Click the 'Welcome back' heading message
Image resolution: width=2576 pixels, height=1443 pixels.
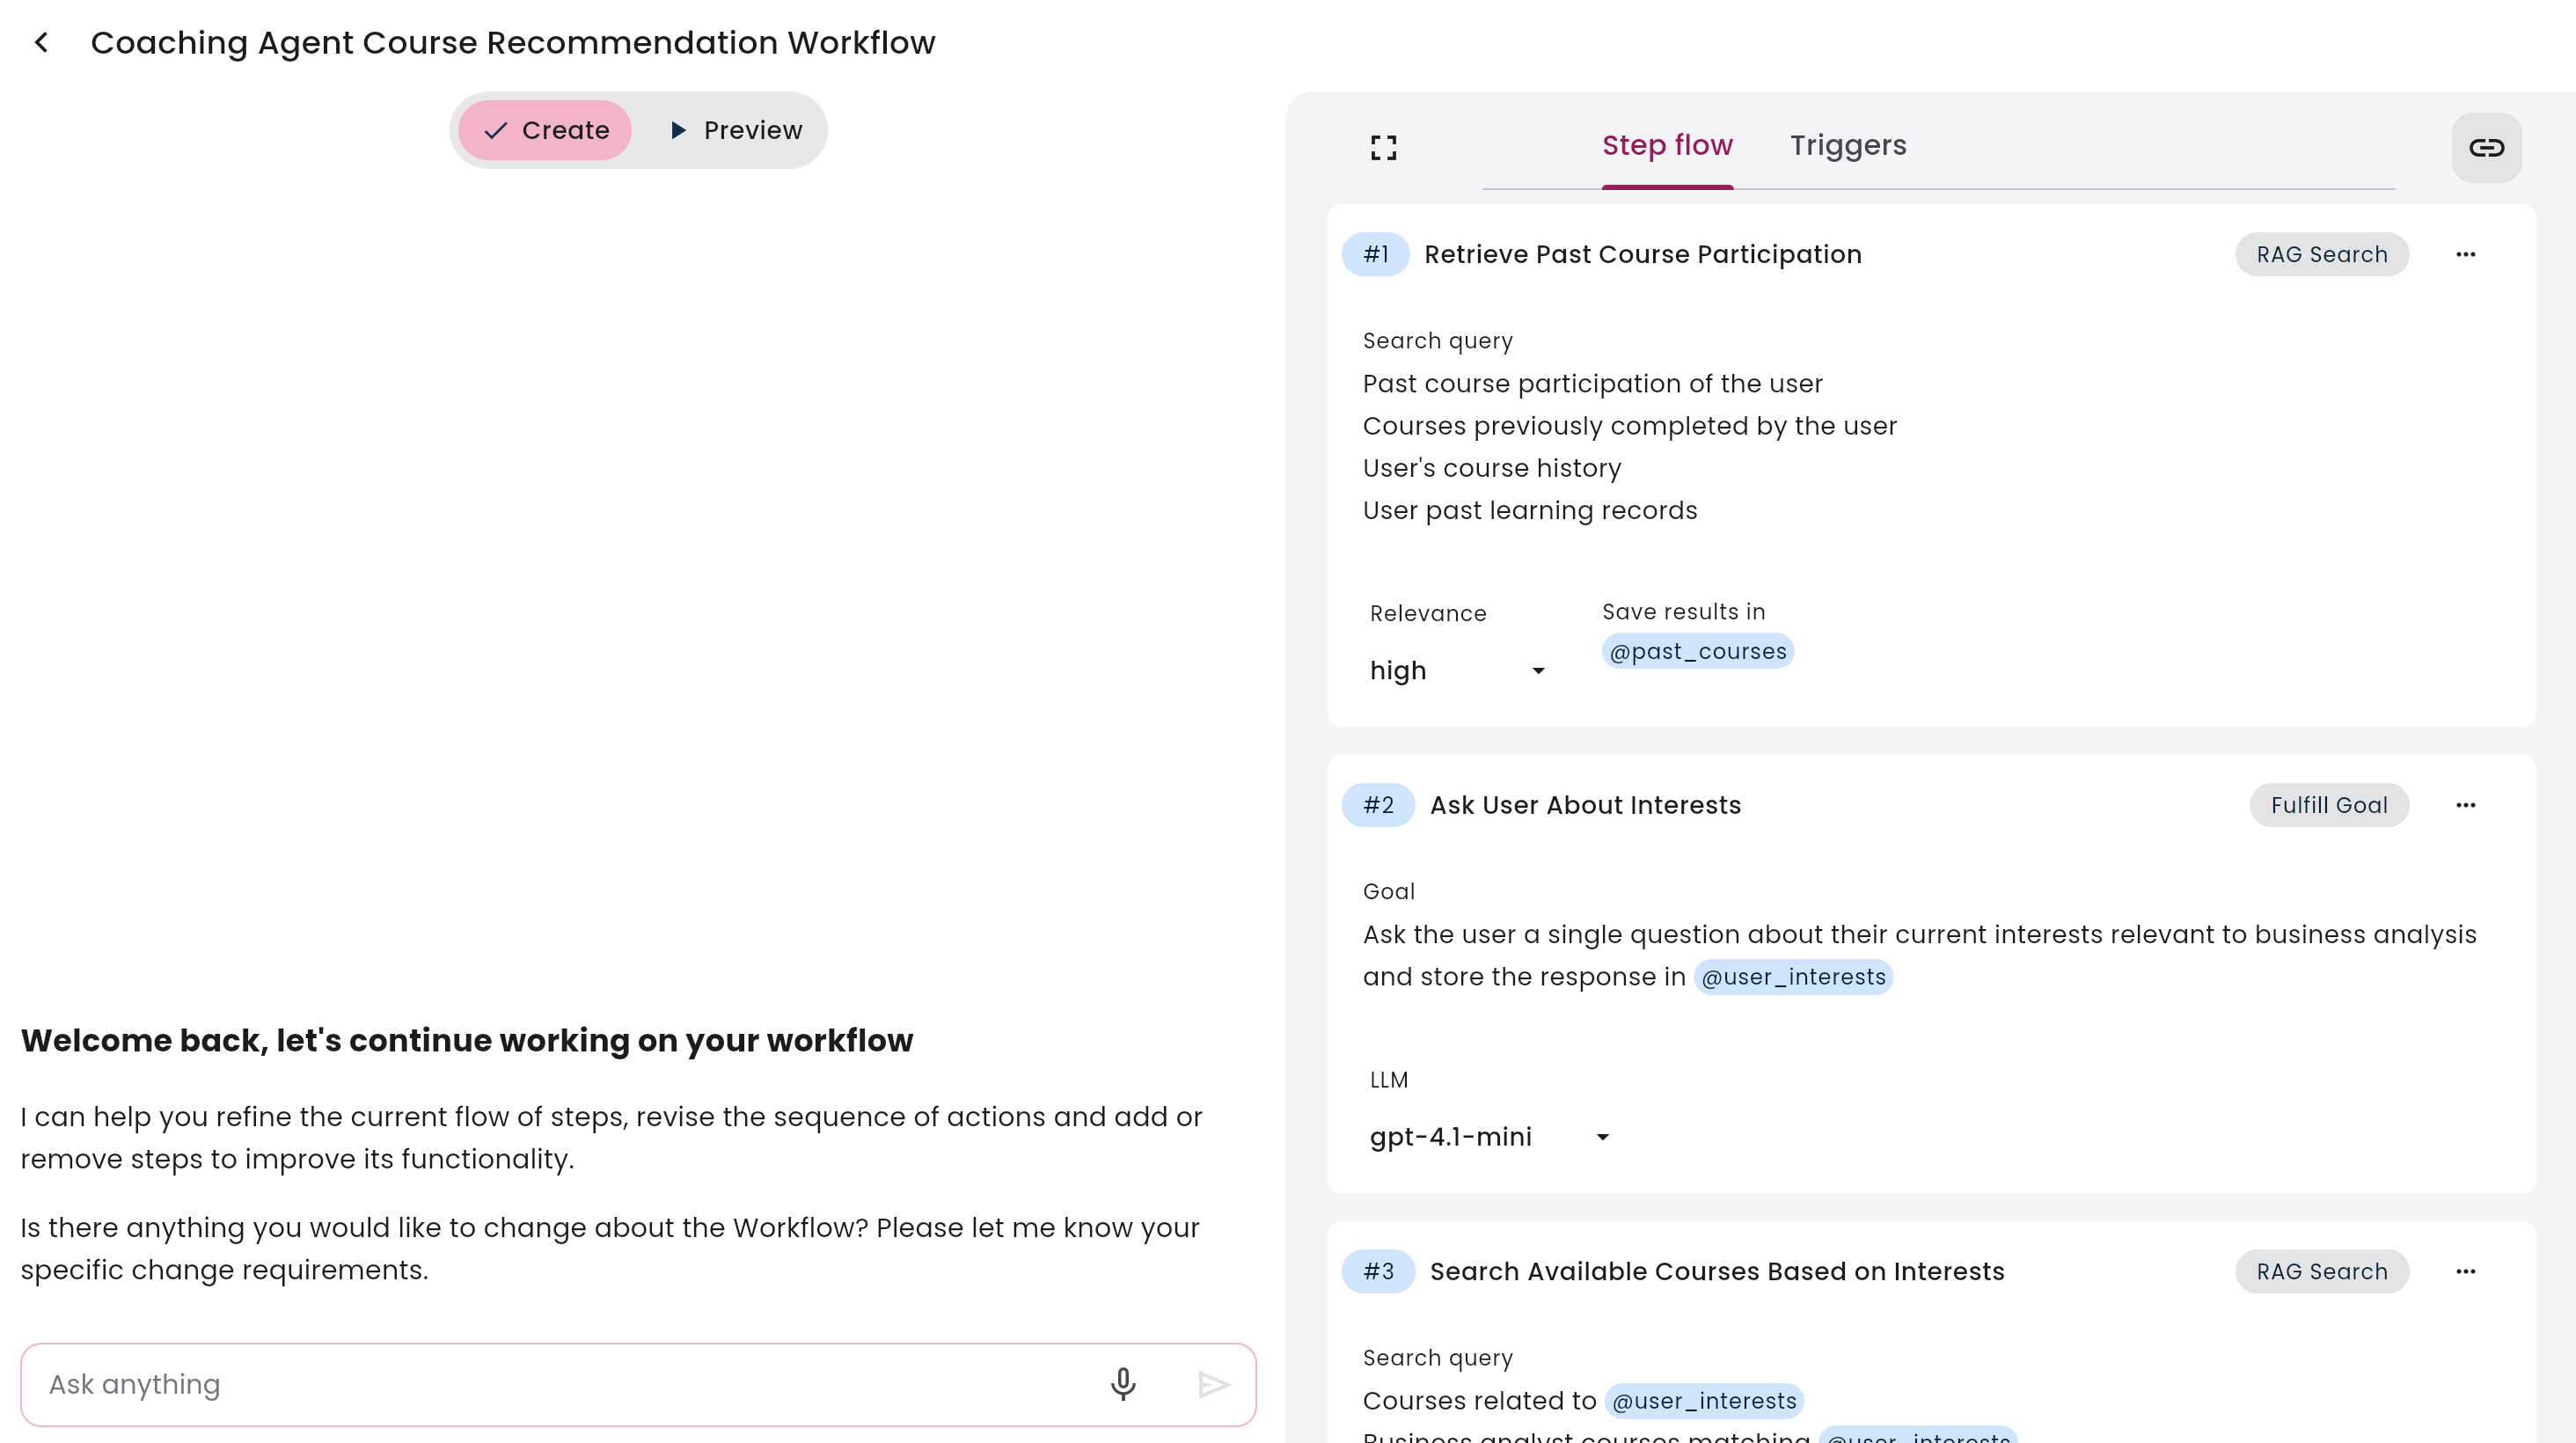click(x=467, y=1040)
